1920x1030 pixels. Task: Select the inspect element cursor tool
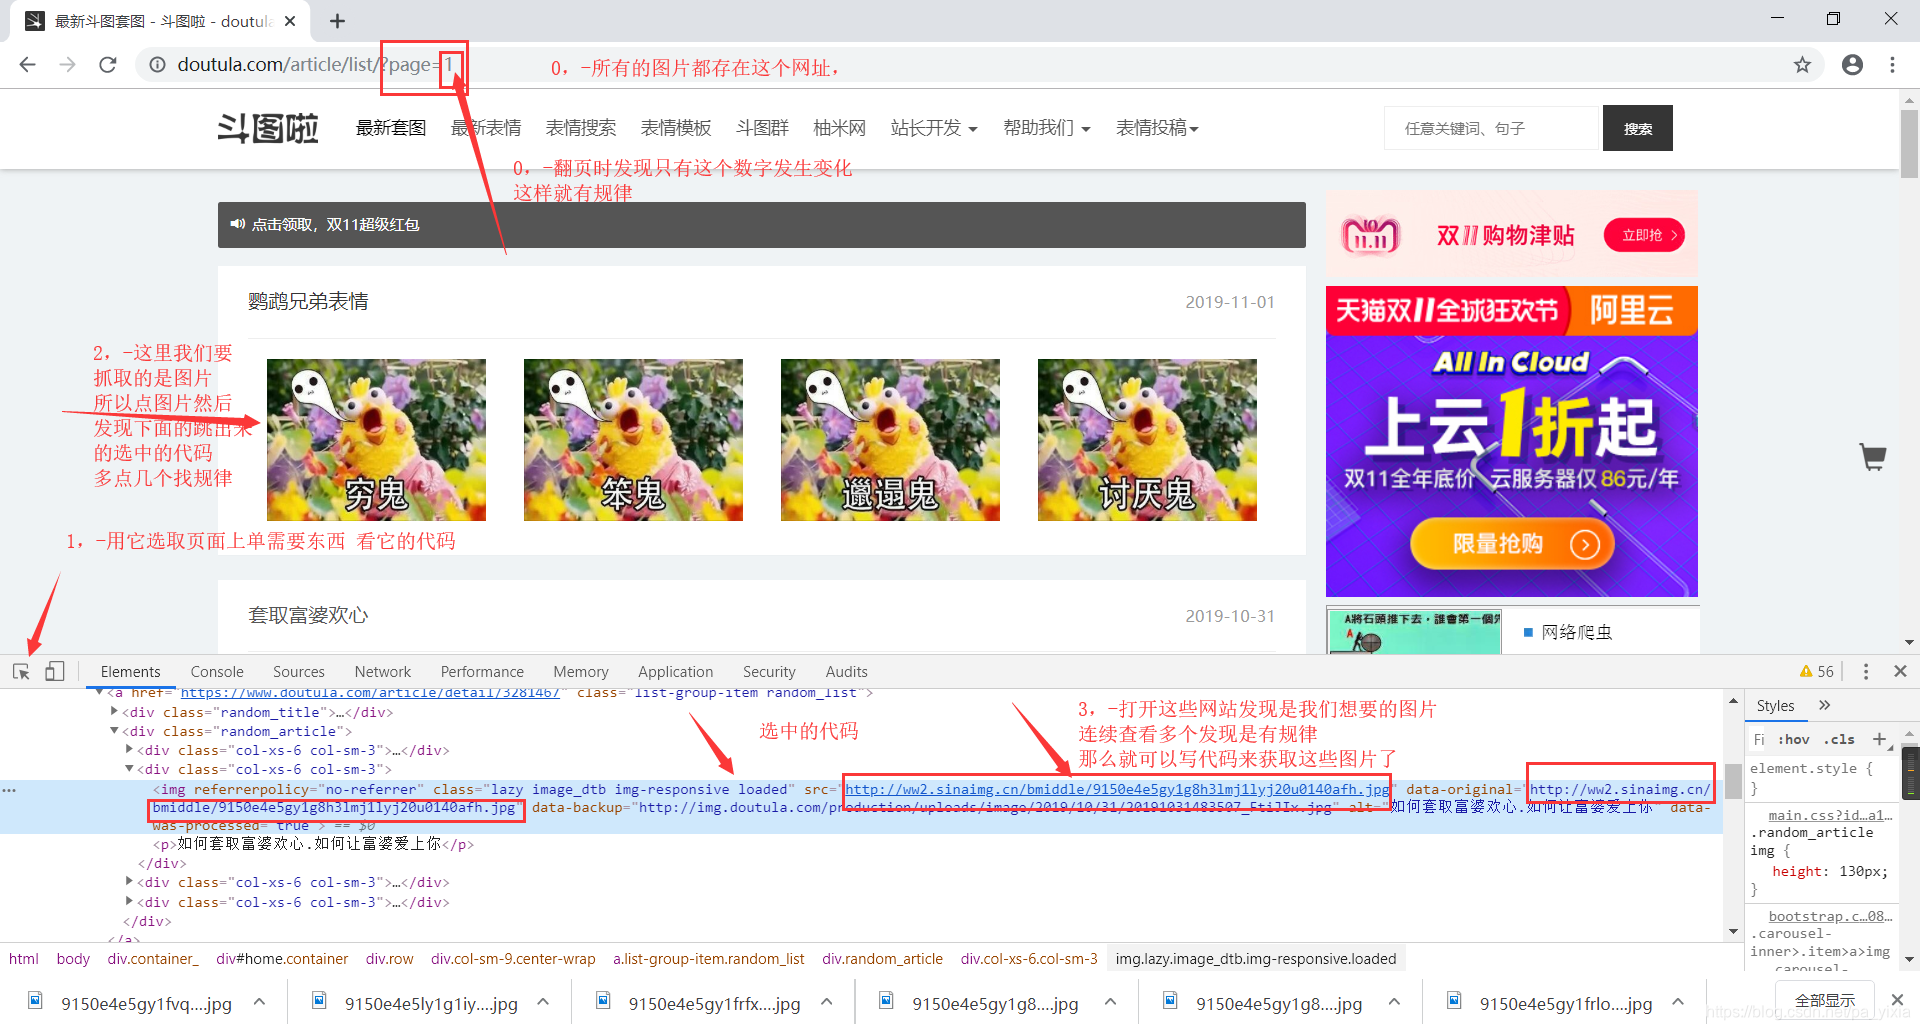(21, 671)
